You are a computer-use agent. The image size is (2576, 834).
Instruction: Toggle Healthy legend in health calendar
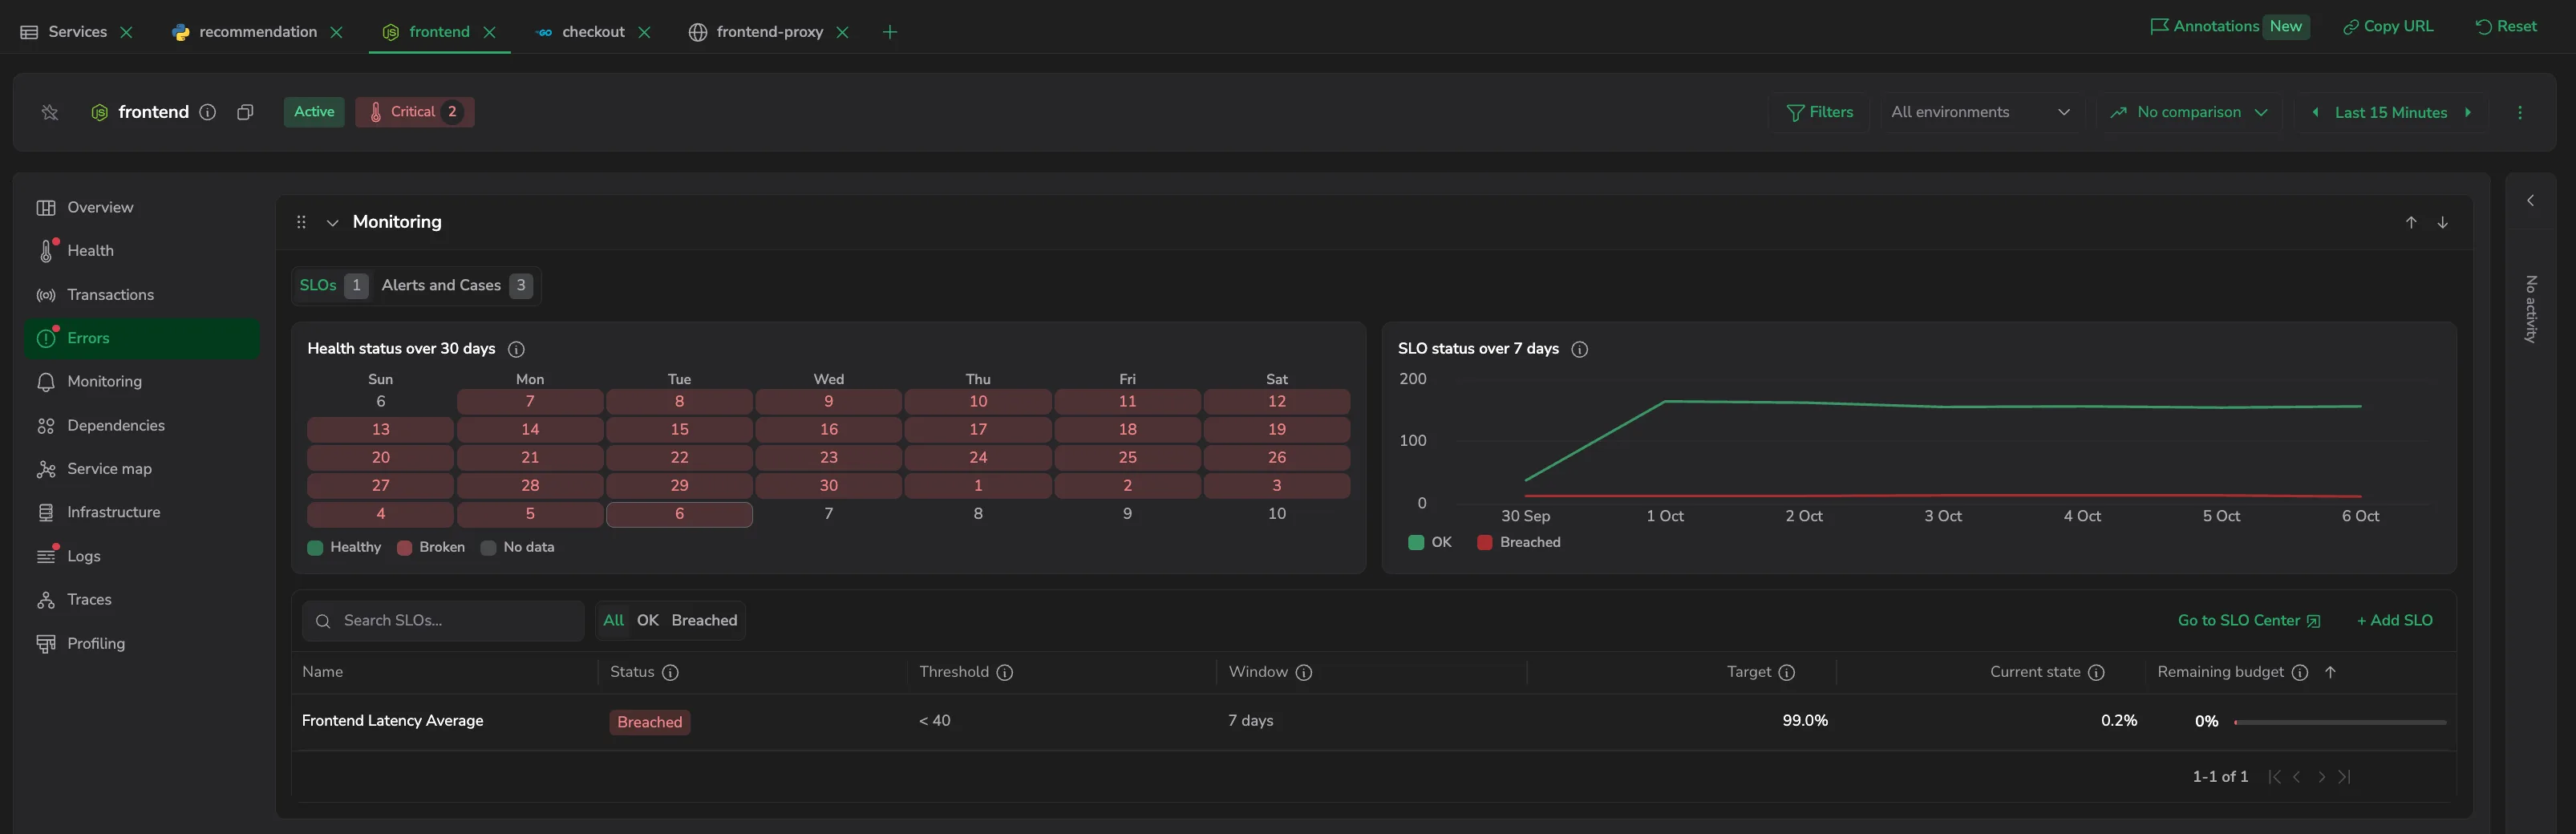click(x=345, y=548)
